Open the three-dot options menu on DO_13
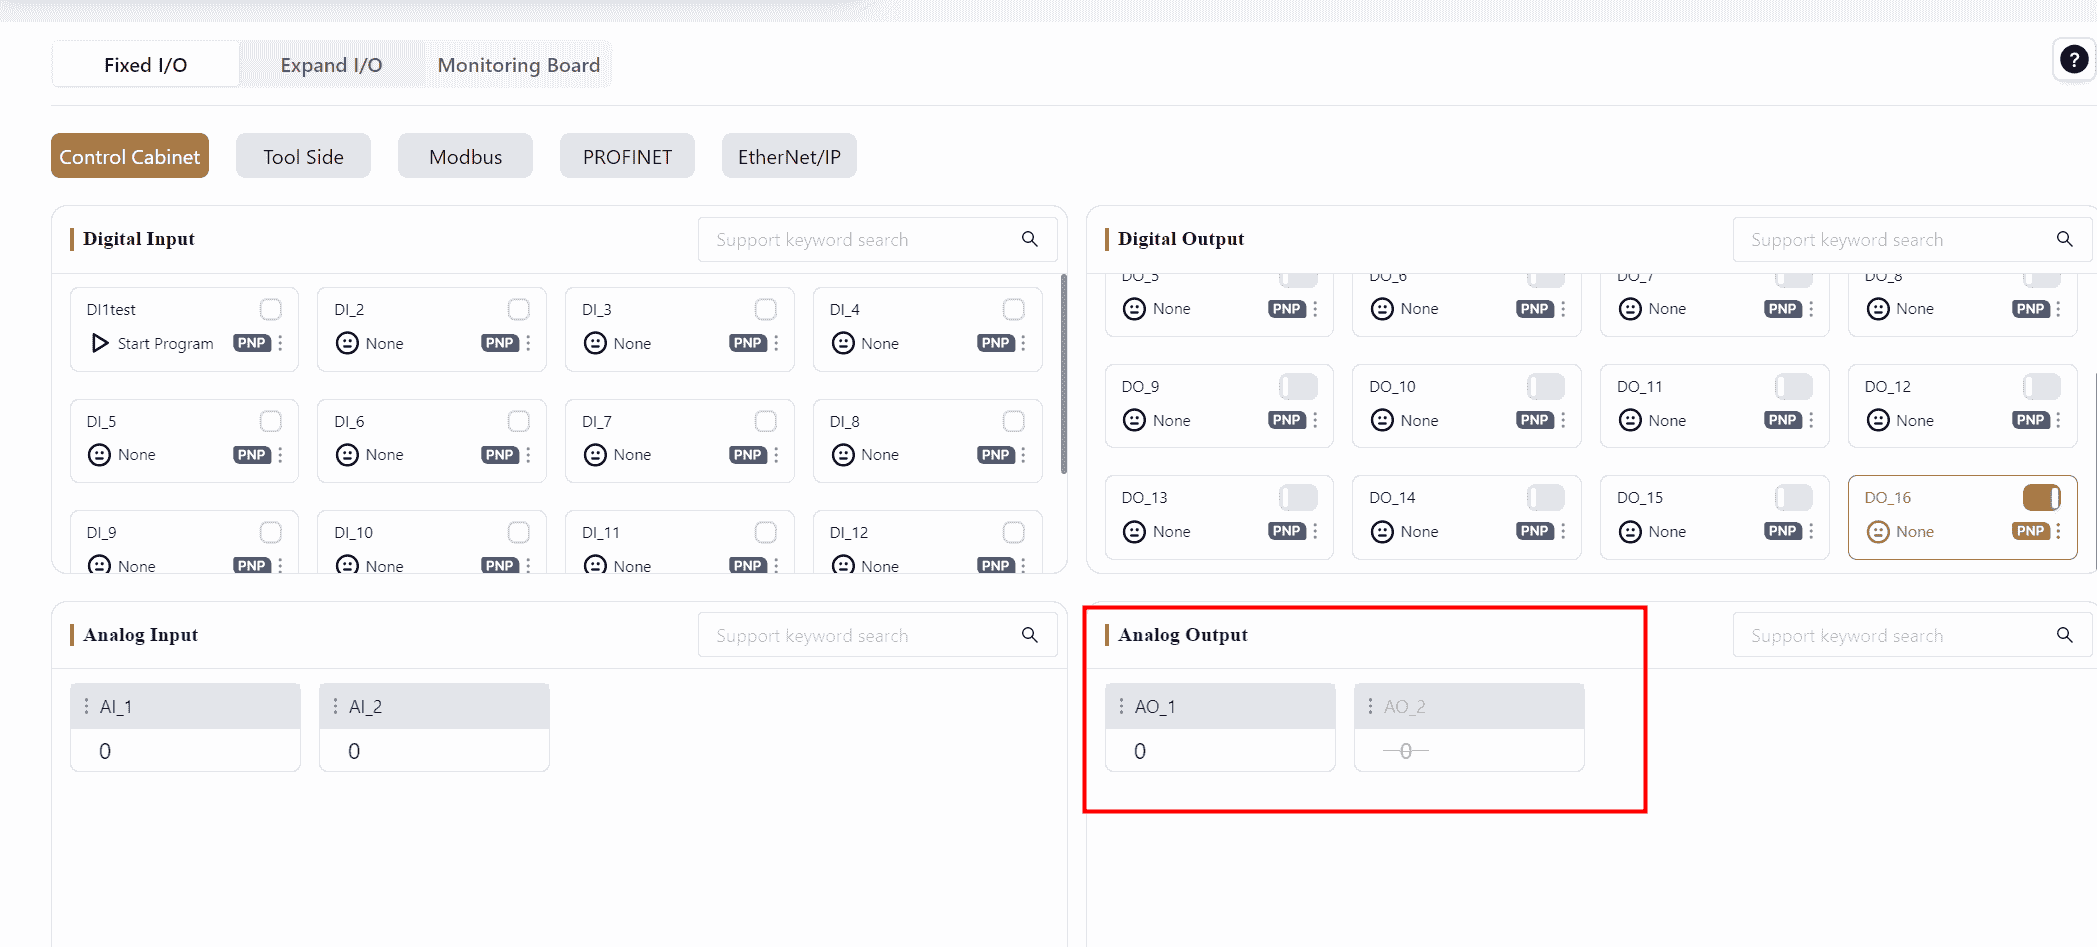Image resolution: width=2097 pixels, height=947 pixels. pos(1315,531)
